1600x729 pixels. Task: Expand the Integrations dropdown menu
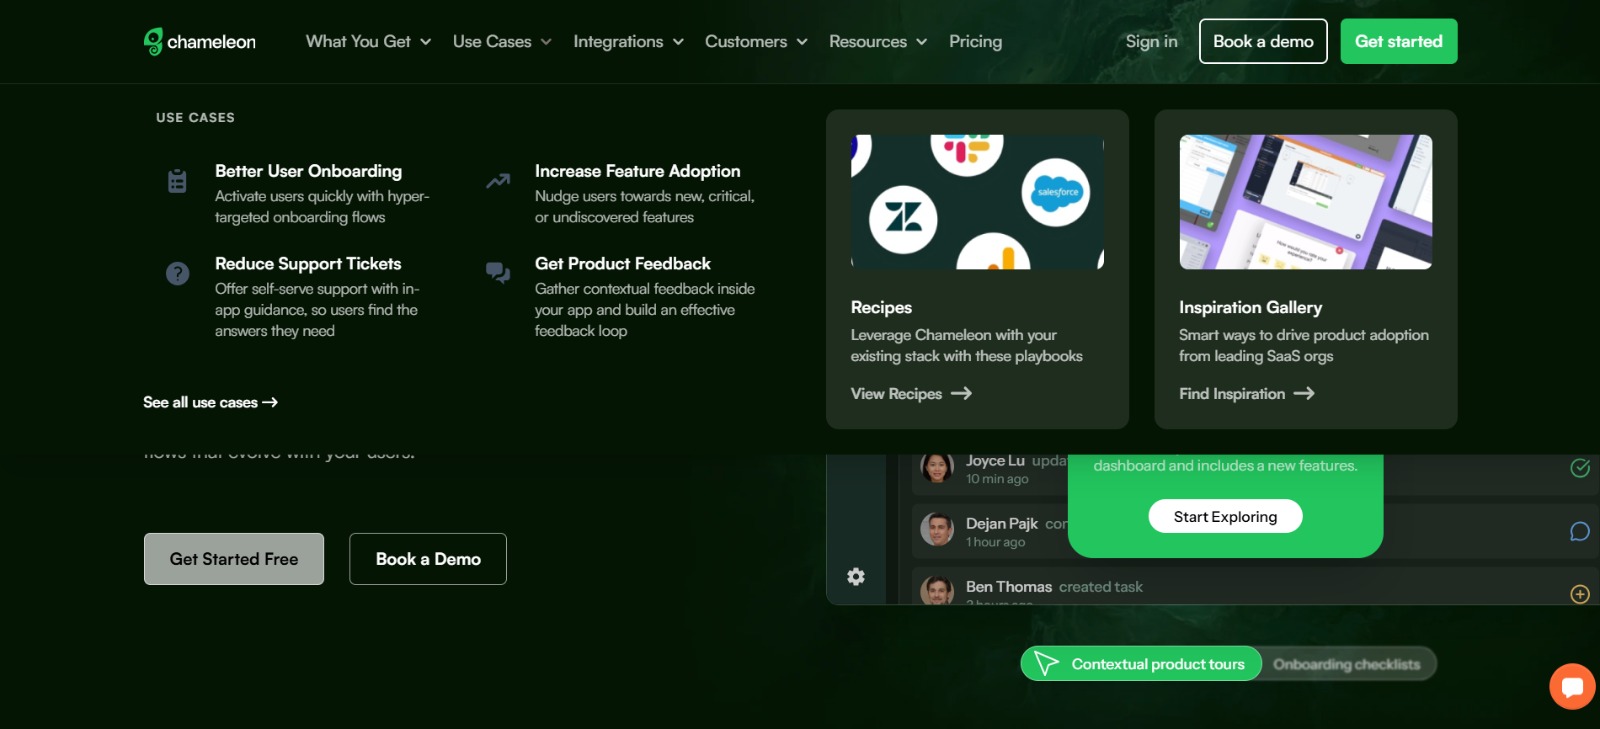pos(628,41)
